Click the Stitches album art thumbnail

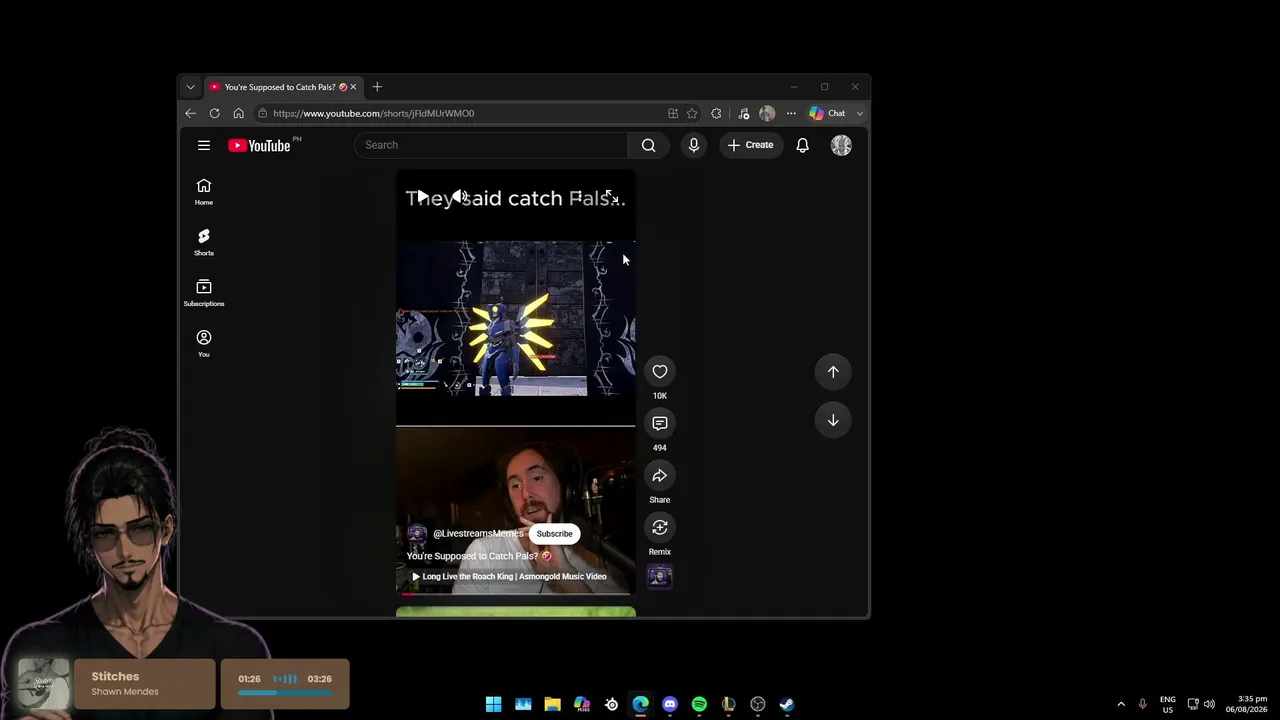click(43, 683)
